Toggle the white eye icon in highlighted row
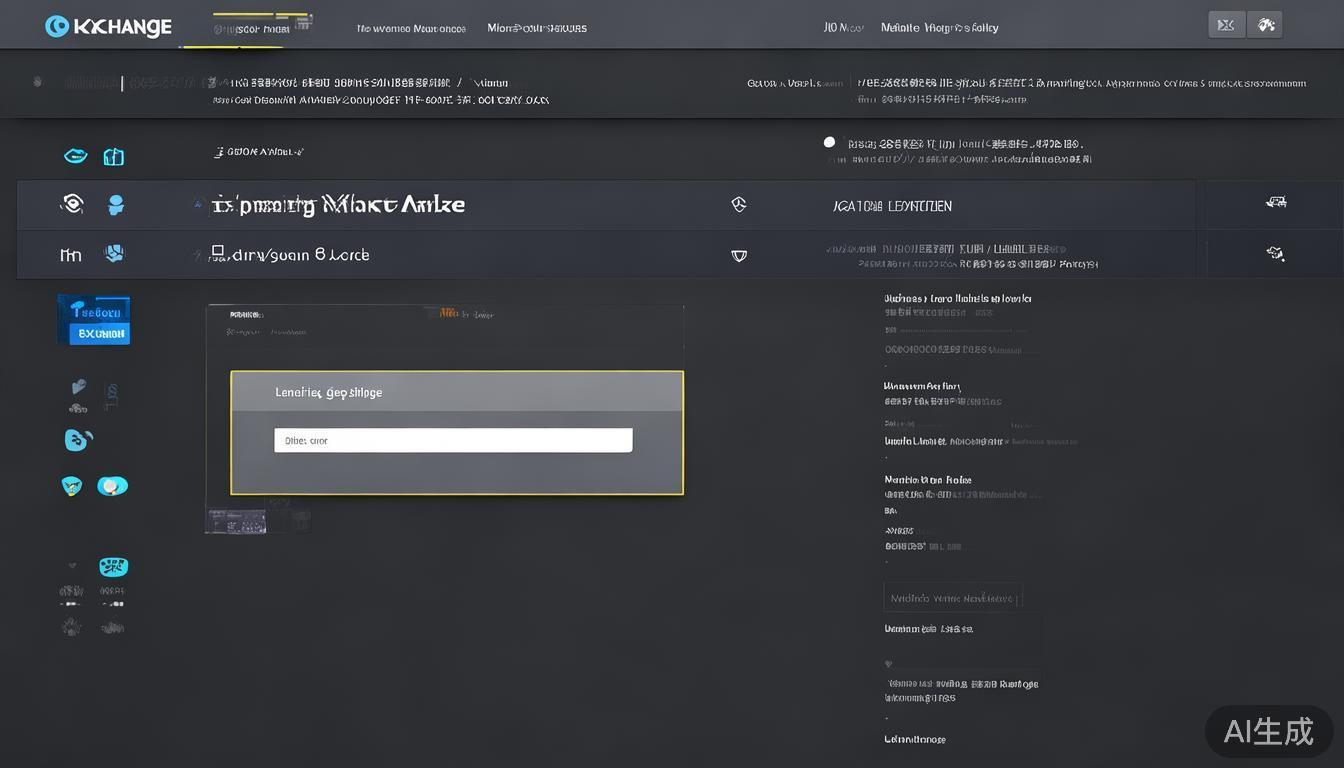 pyautogui.click(x=71, y=204)
